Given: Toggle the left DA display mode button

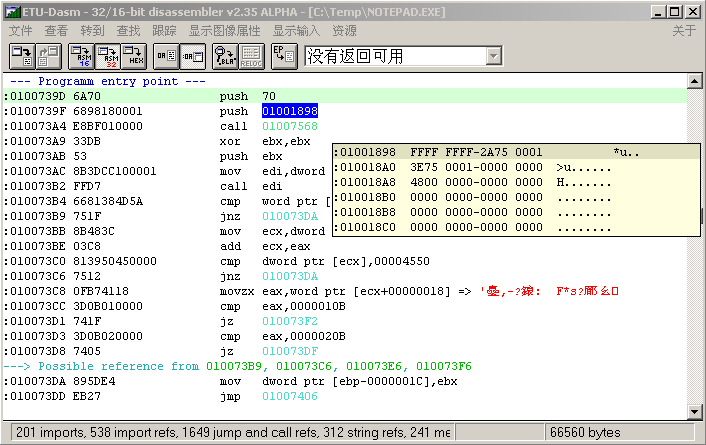Looking at the screenshot, I should [x=167, y=55].
